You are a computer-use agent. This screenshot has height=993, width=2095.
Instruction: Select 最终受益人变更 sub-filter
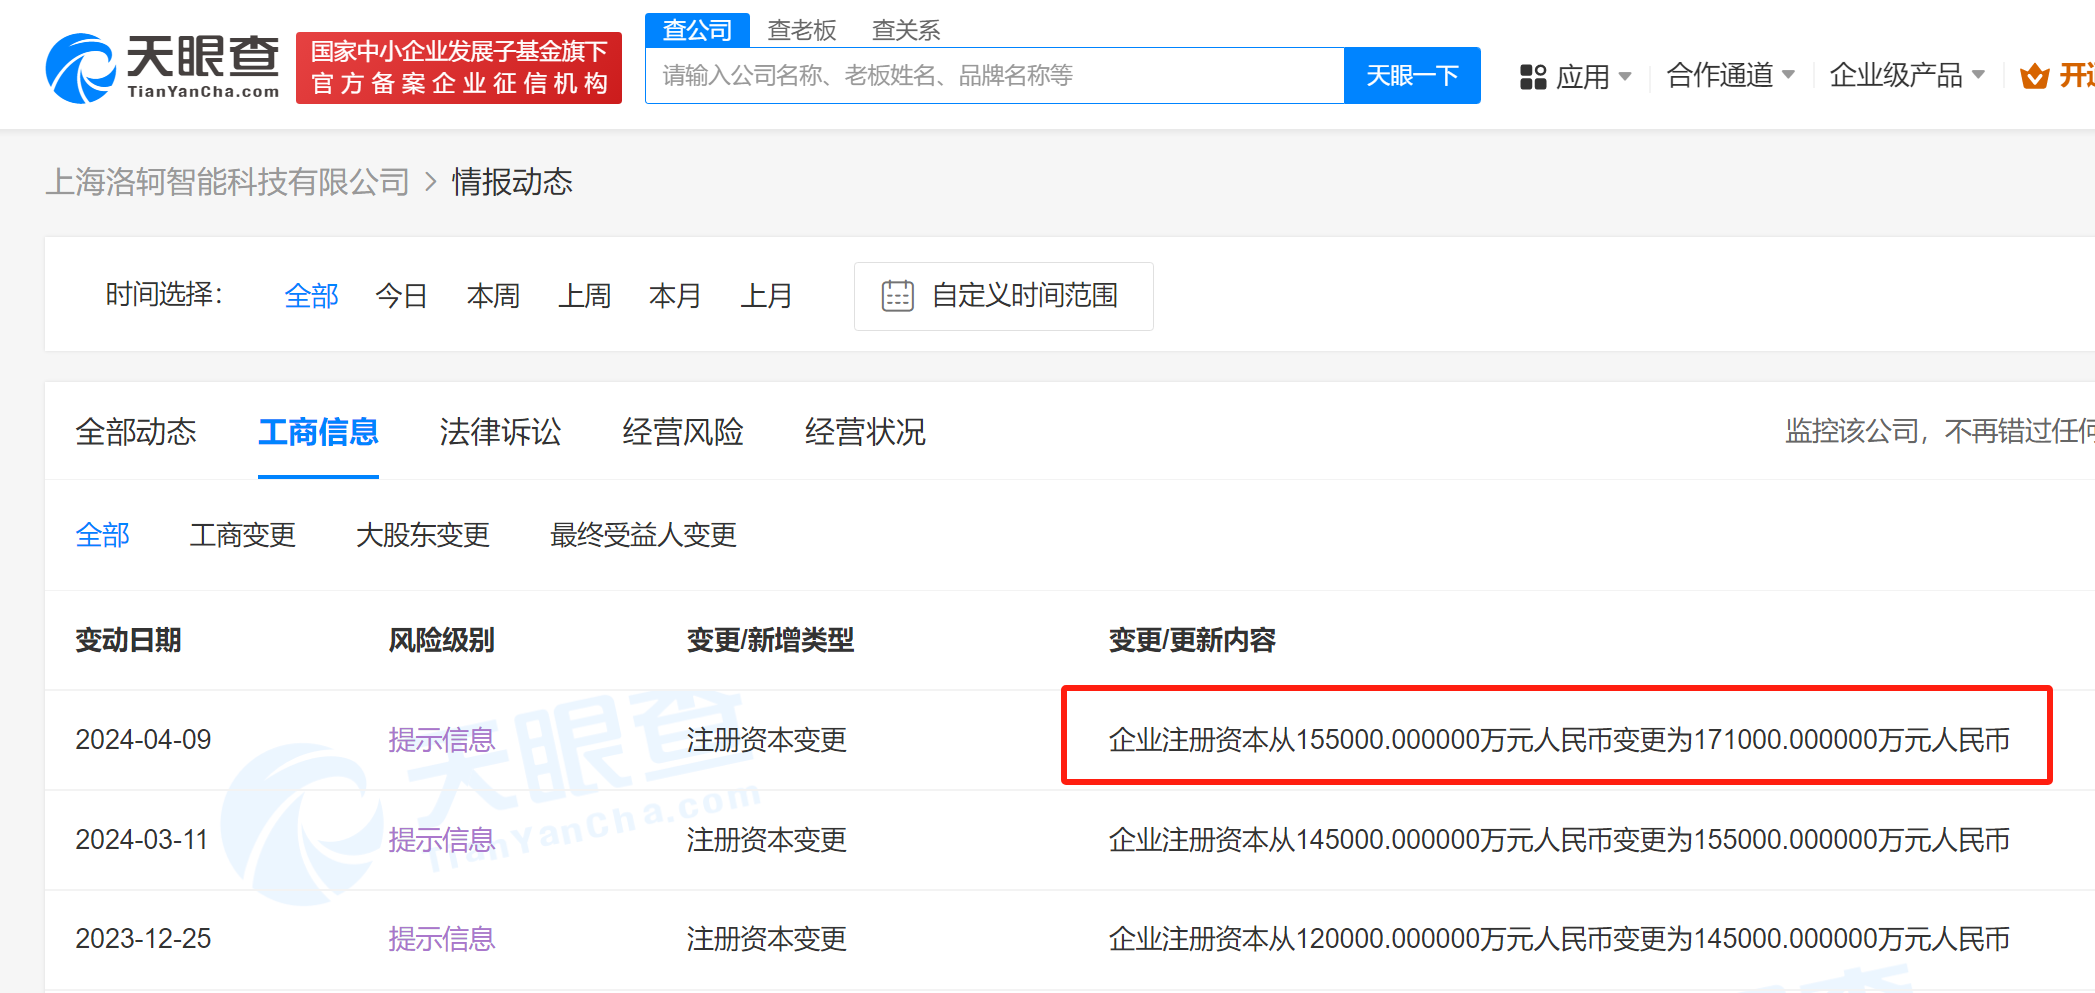[x=643, y=535]
